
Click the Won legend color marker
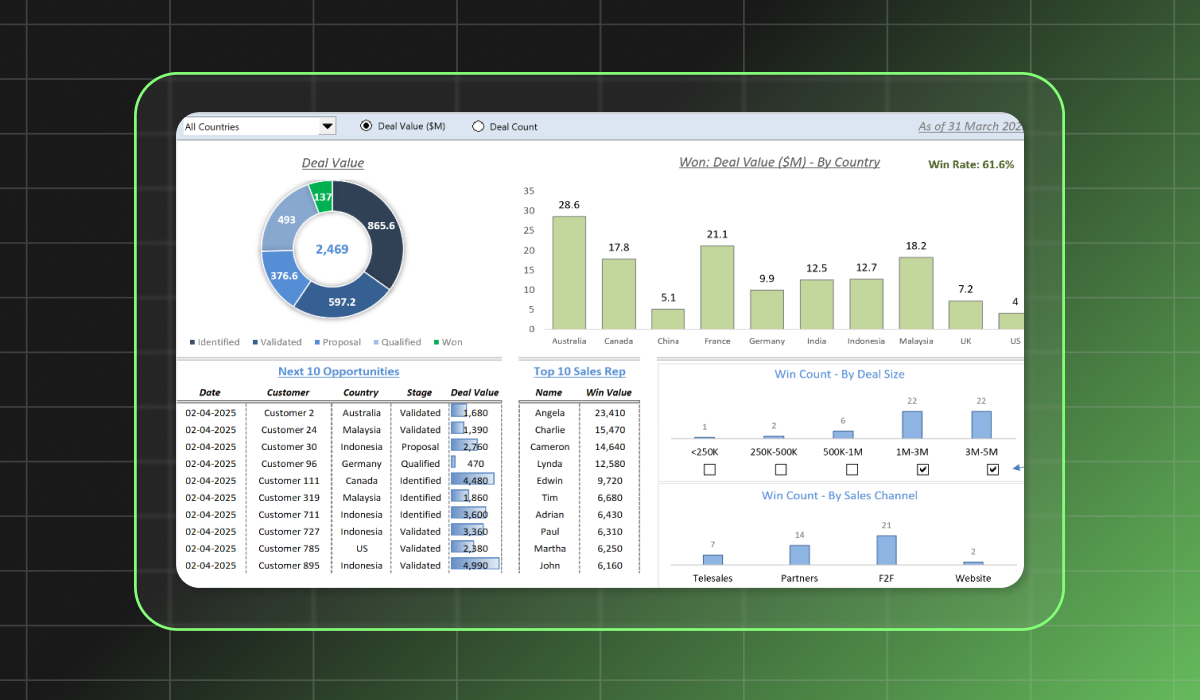point(436,342)
